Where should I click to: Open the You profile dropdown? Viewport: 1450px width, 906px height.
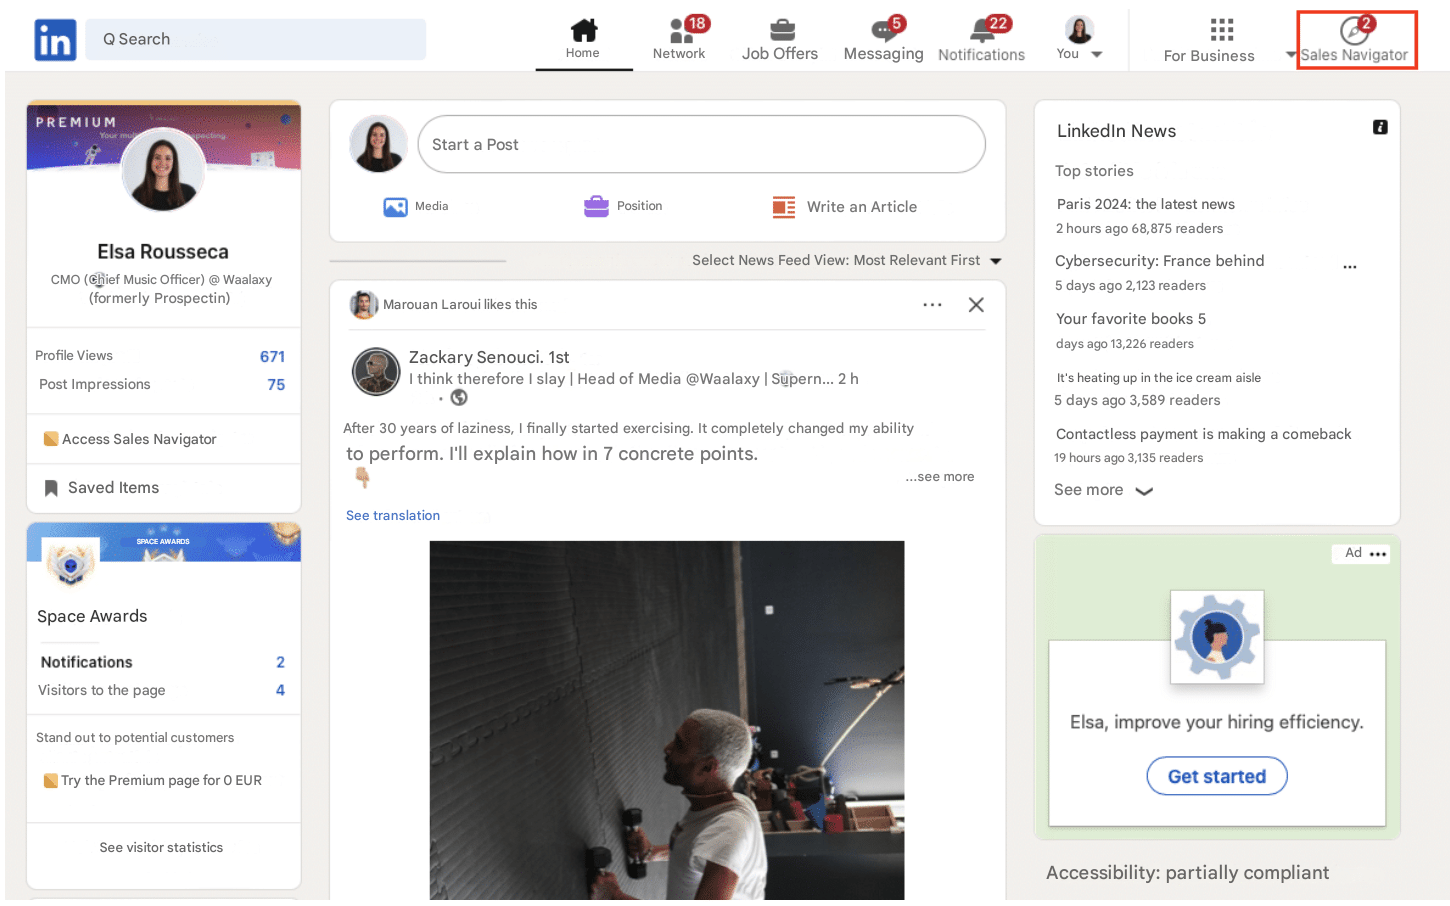[x=1079, y=39]
